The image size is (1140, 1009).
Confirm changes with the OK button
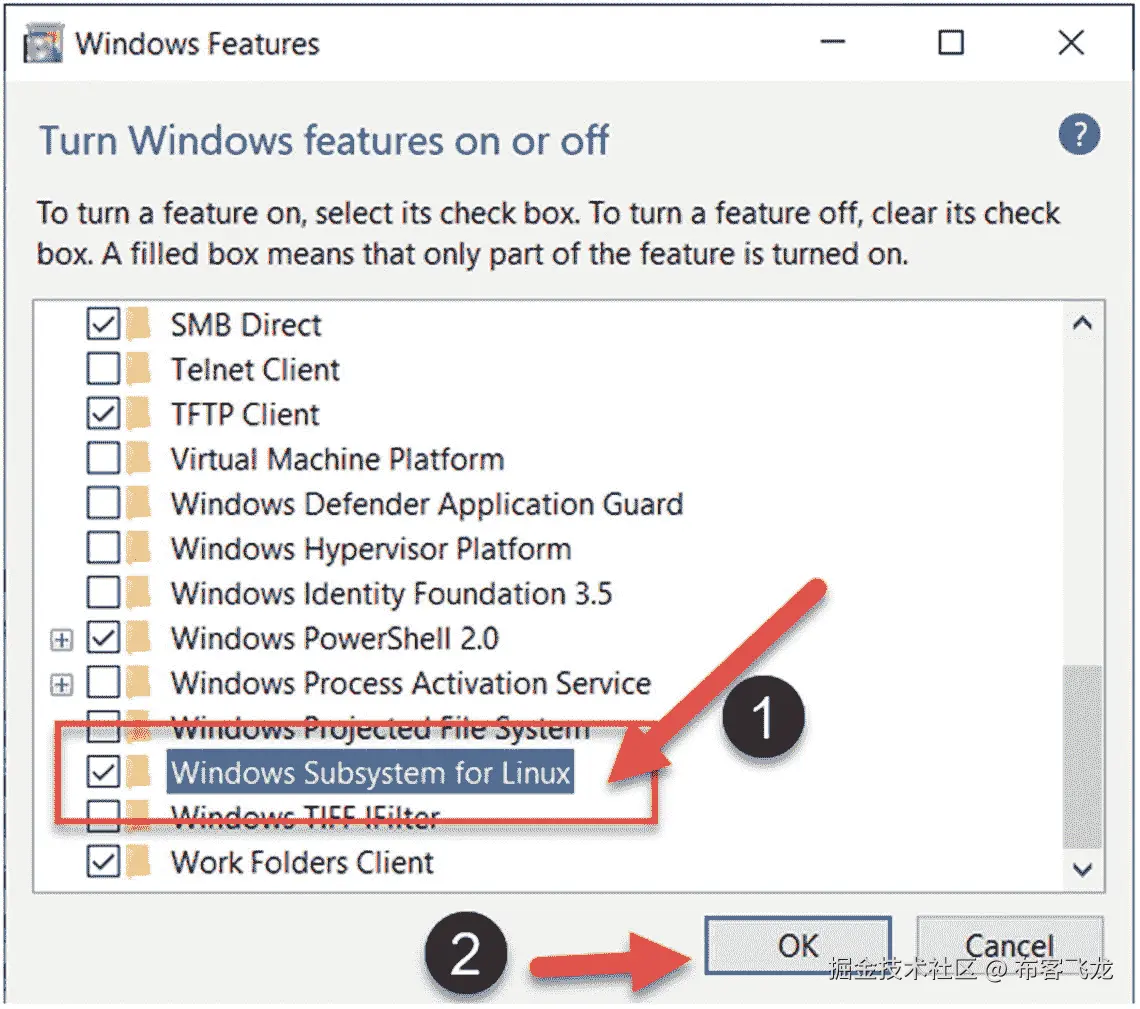coord(798,945)
